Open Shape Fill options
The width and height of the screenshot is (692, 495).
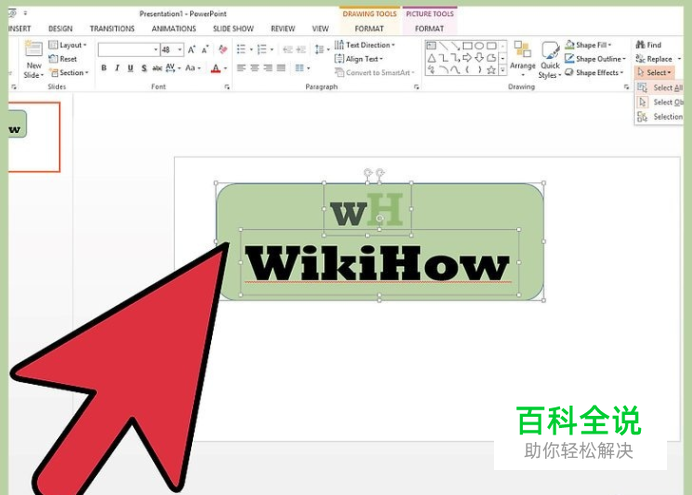point(588,45)
